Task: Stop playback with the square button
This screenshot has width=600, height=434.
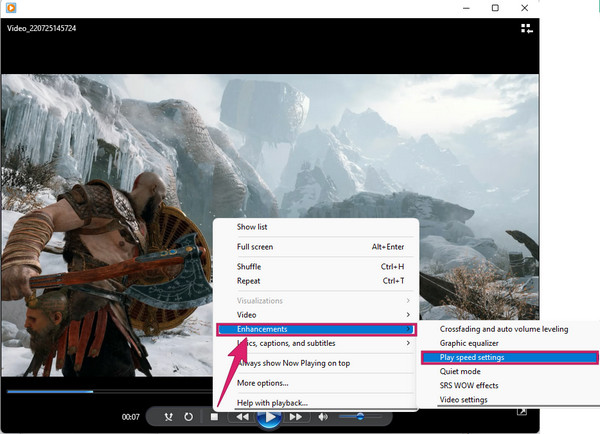Action: coord(214,417)
